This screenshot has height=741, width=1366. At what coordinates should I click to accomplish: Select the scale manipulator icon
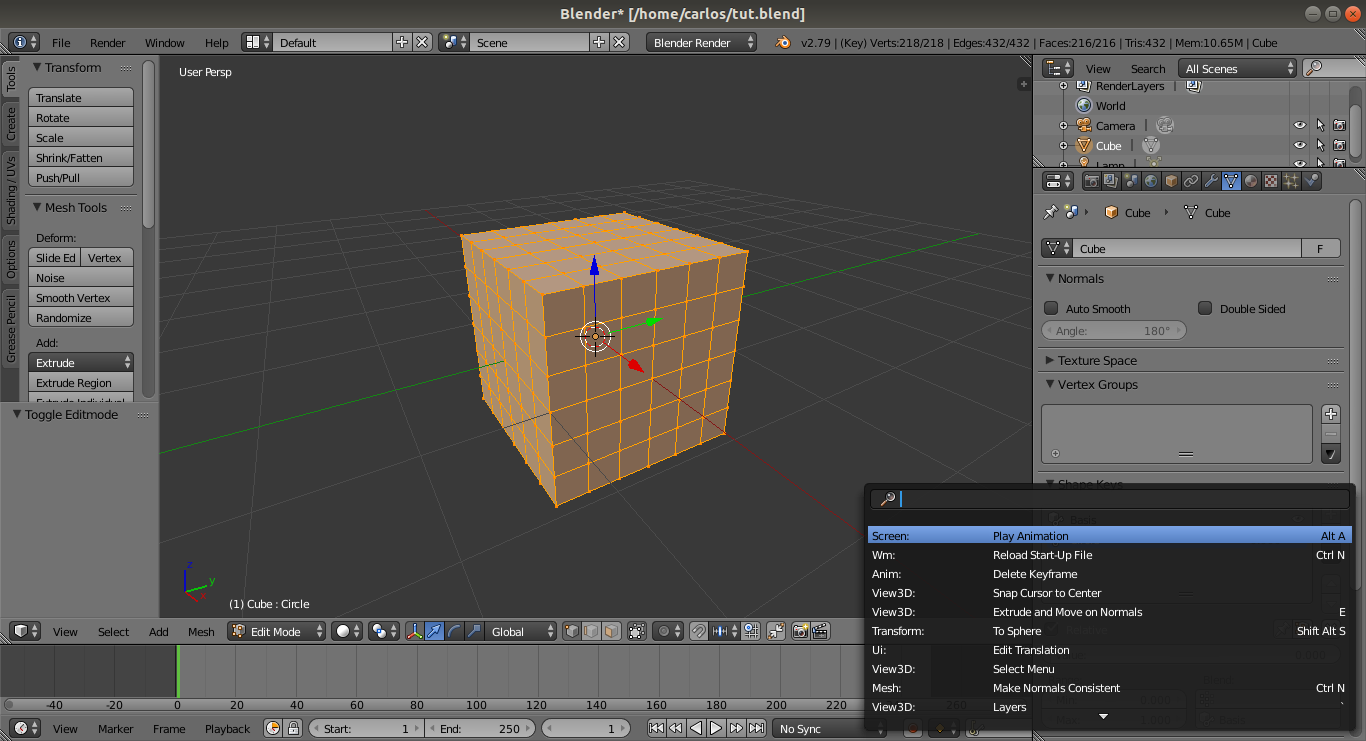click(475, 631)
